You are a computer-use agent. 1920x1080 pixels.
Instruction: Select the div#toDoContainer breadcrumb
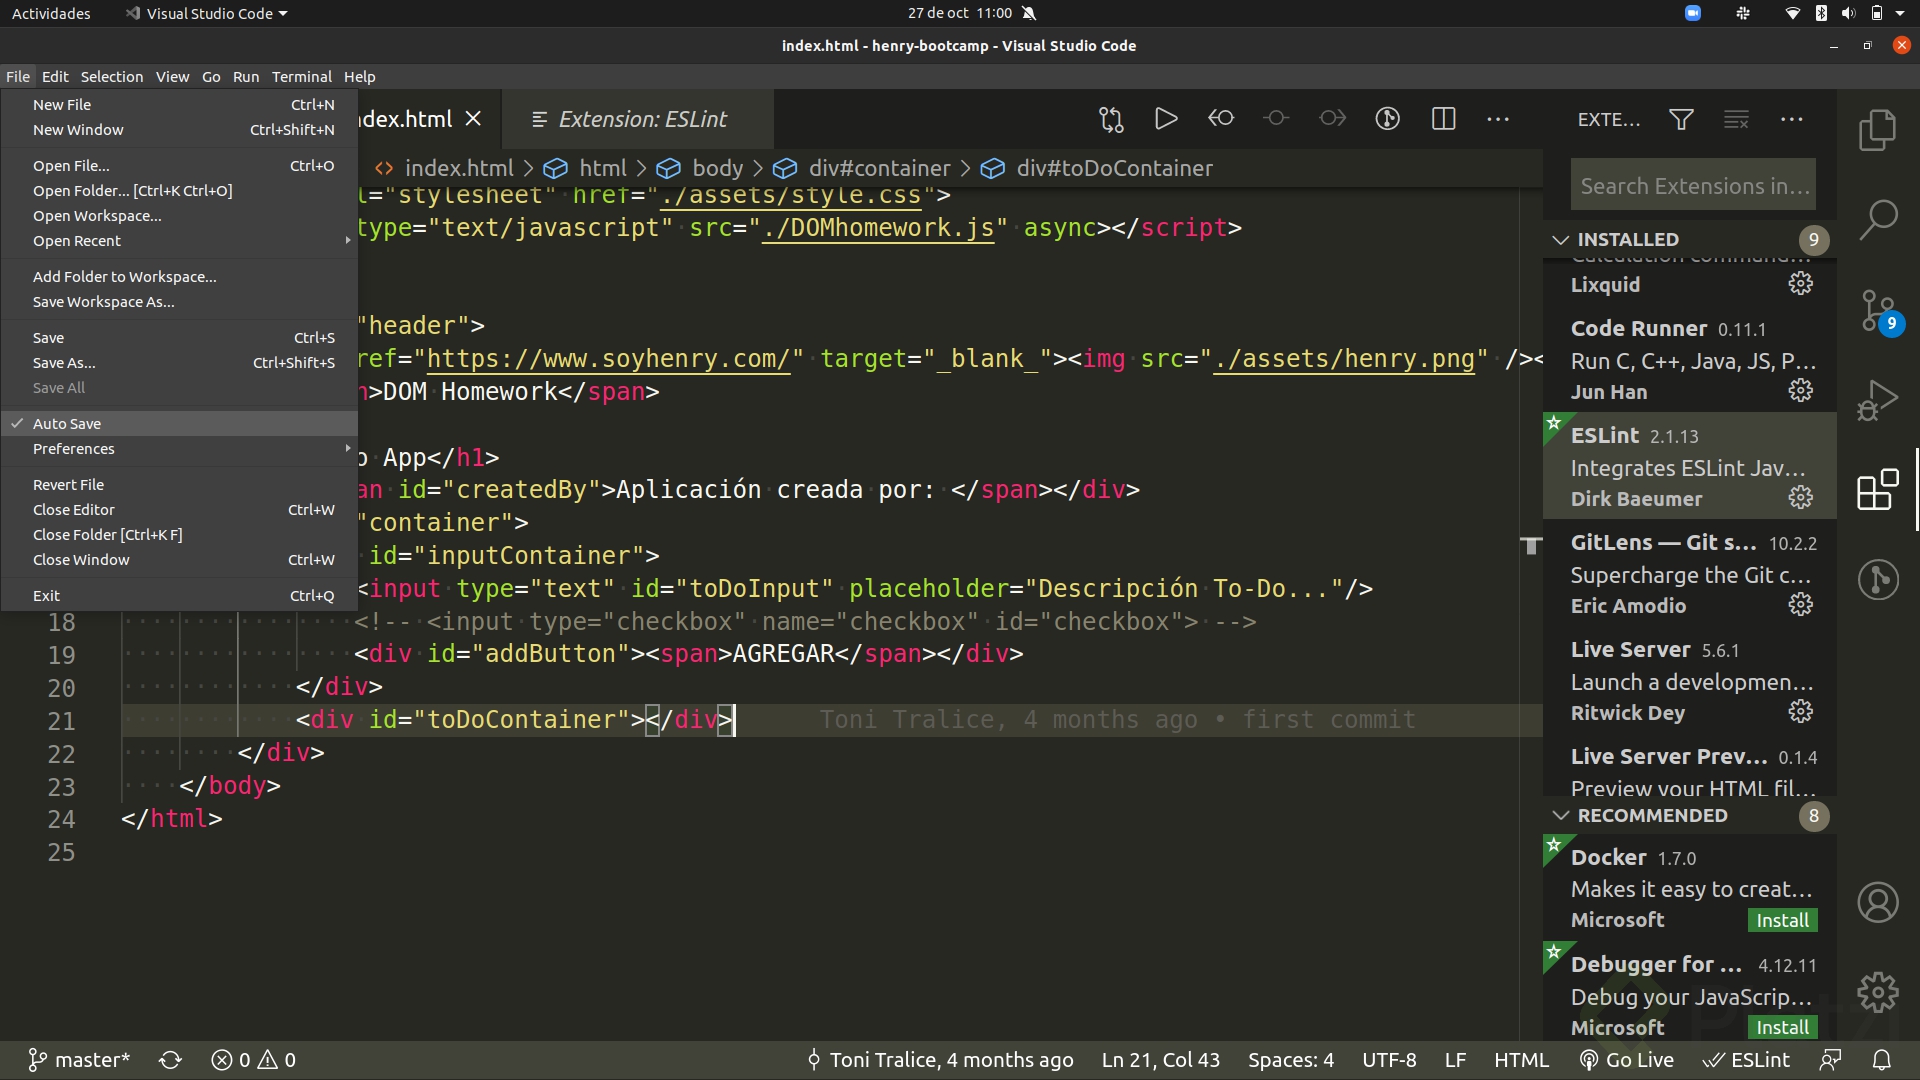coord(1097,169)
